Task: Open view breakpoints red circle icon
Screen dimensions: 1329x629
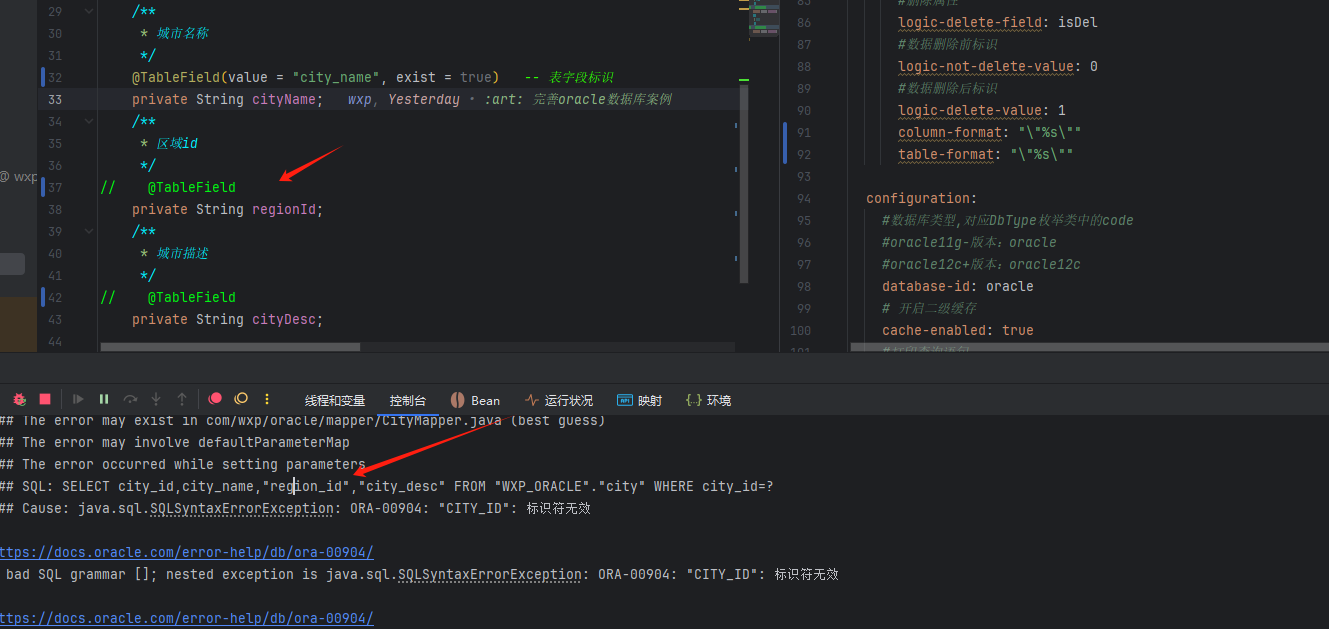Action: coord(214,399)
